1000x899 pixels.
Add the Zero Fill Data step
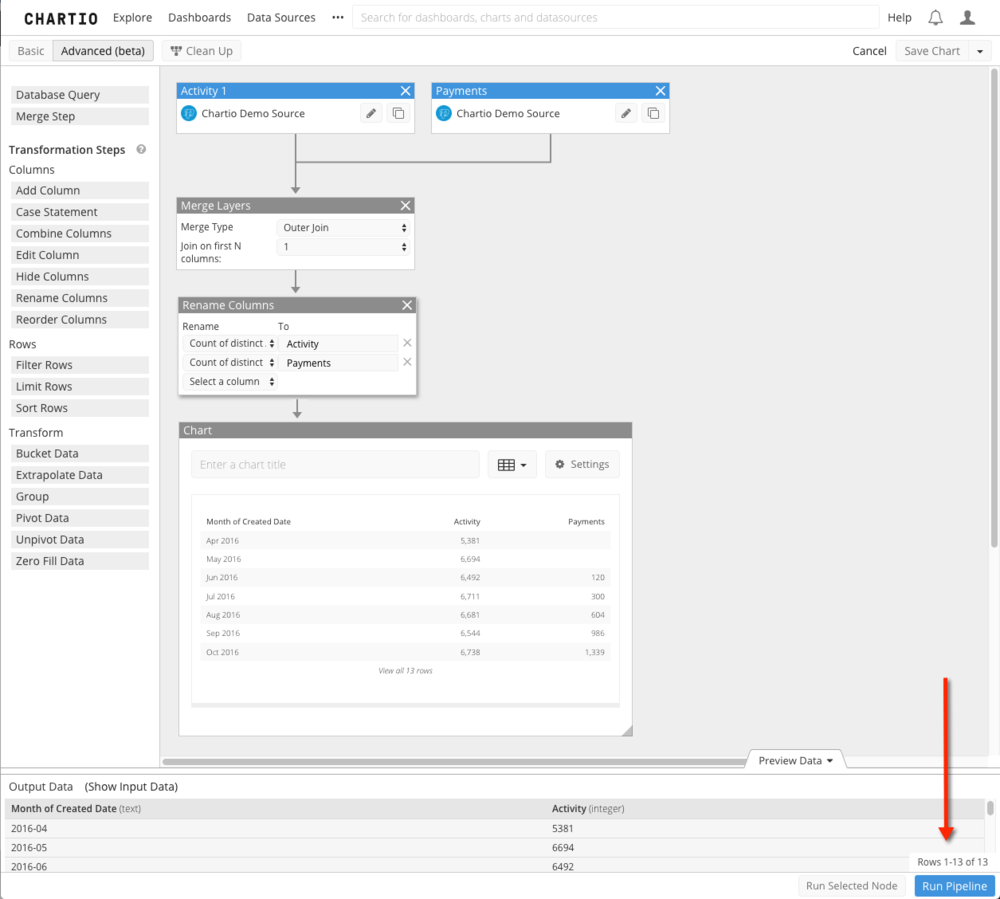click(80, 561)
